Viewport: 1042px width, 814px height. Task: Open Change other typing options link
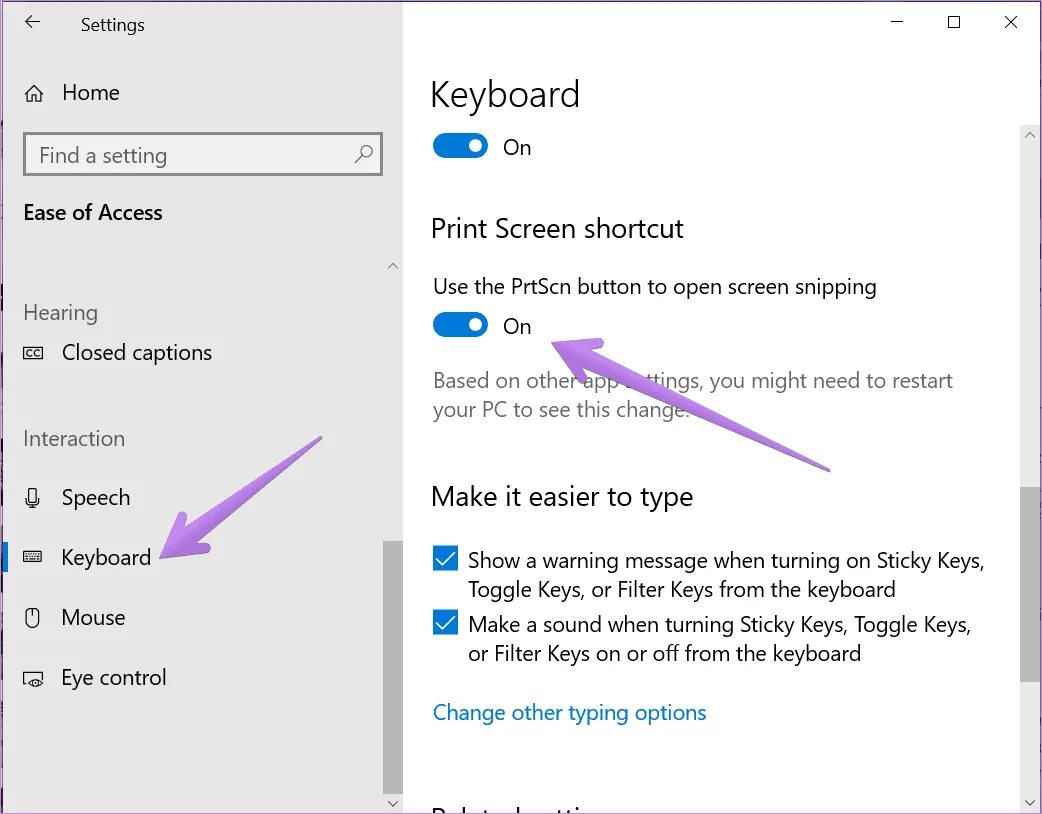coord(569,713)
